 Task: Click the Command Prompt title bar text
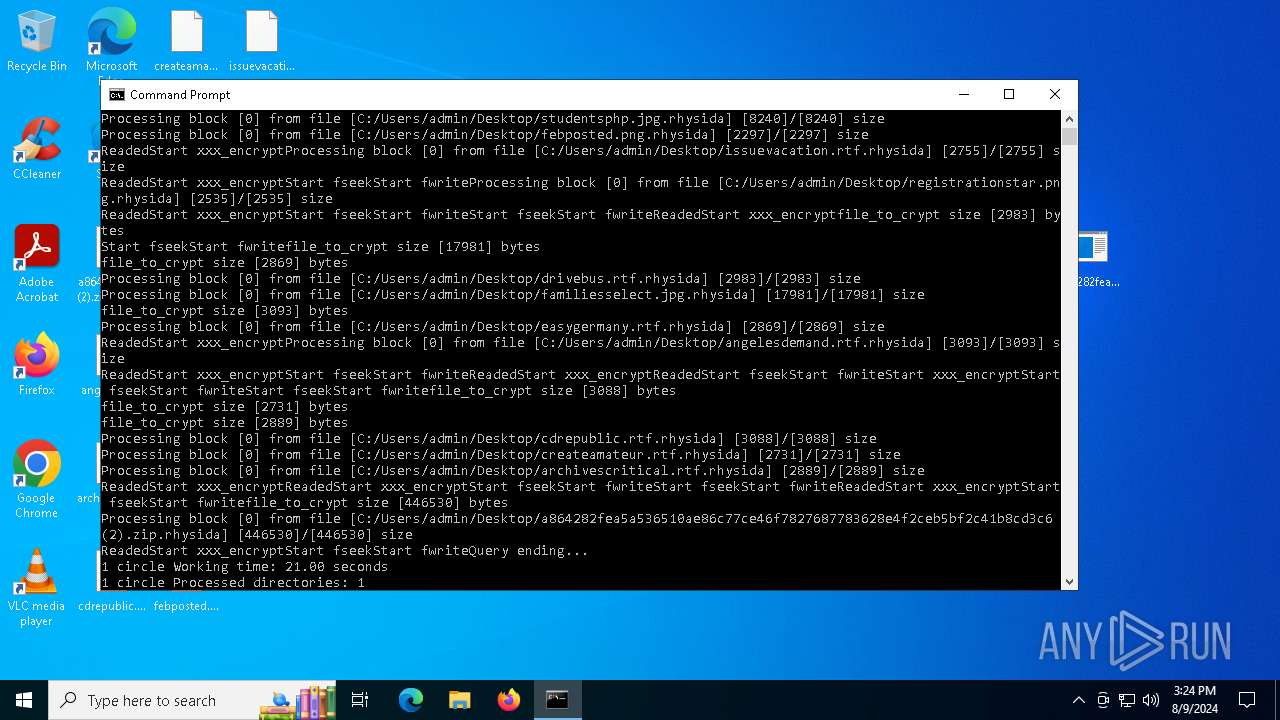(180, 95)
